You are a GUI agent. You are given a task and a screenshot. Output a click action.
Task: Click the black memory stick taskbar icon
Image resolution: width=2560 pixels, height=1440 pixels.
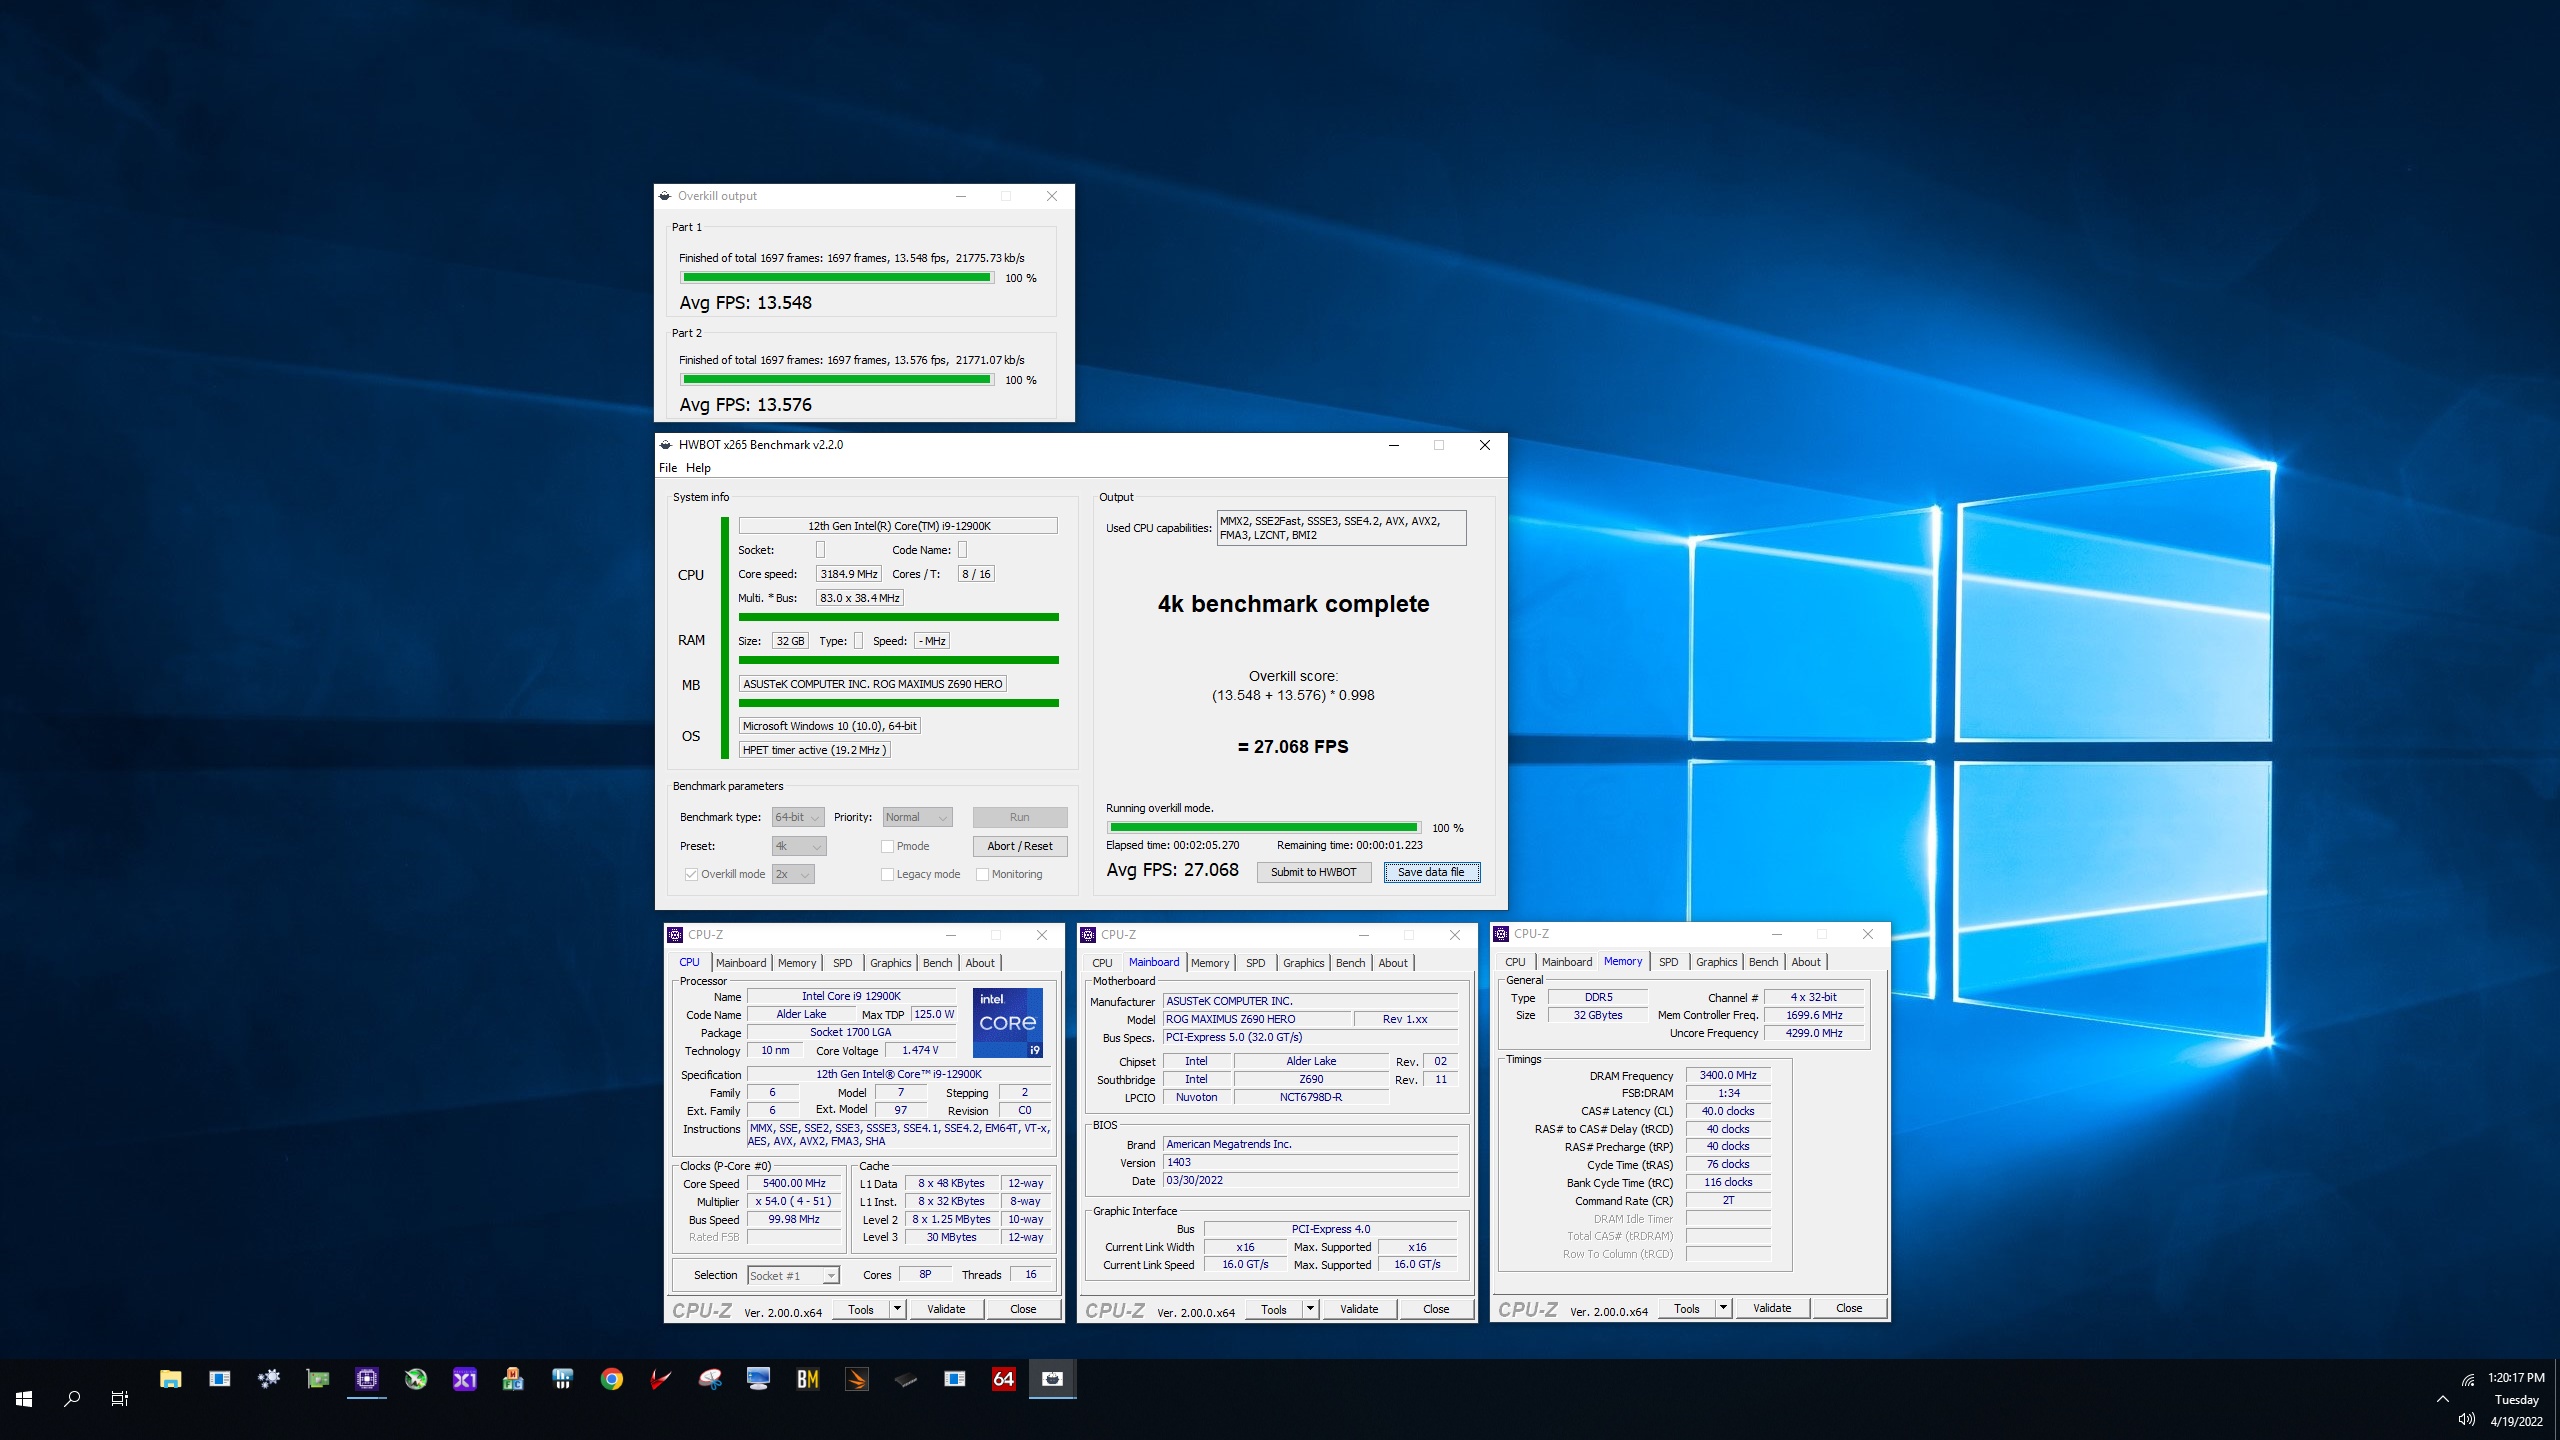pos(906,1379)
